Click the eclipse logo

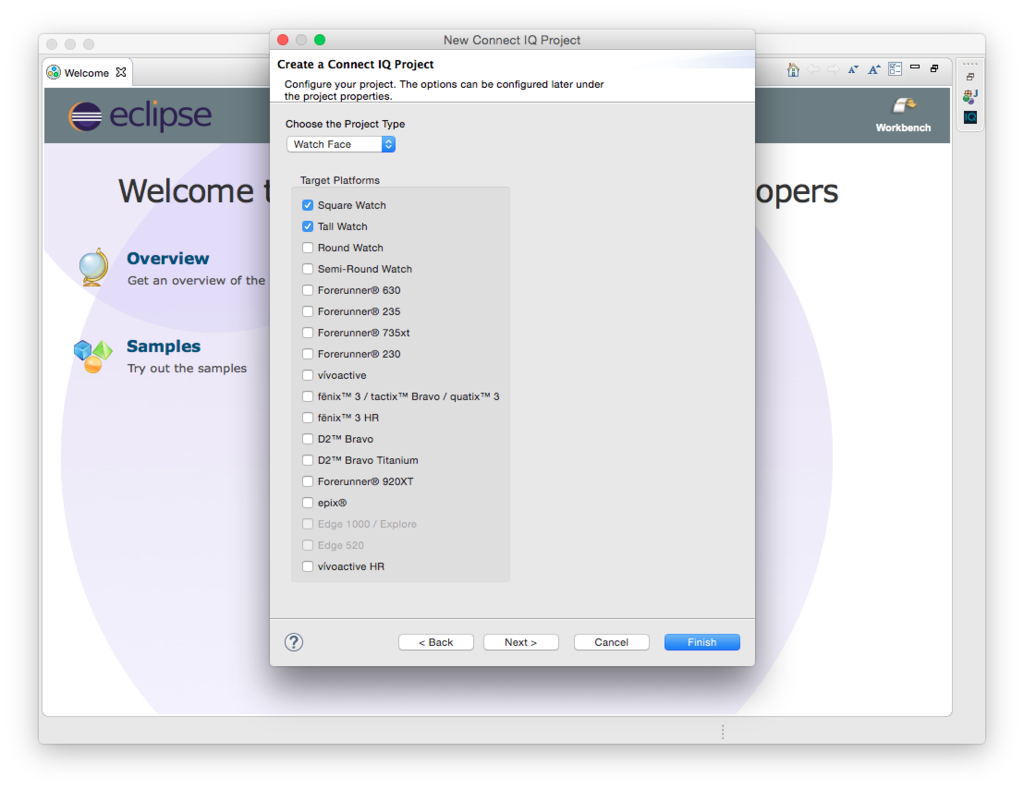click(140, 116)
